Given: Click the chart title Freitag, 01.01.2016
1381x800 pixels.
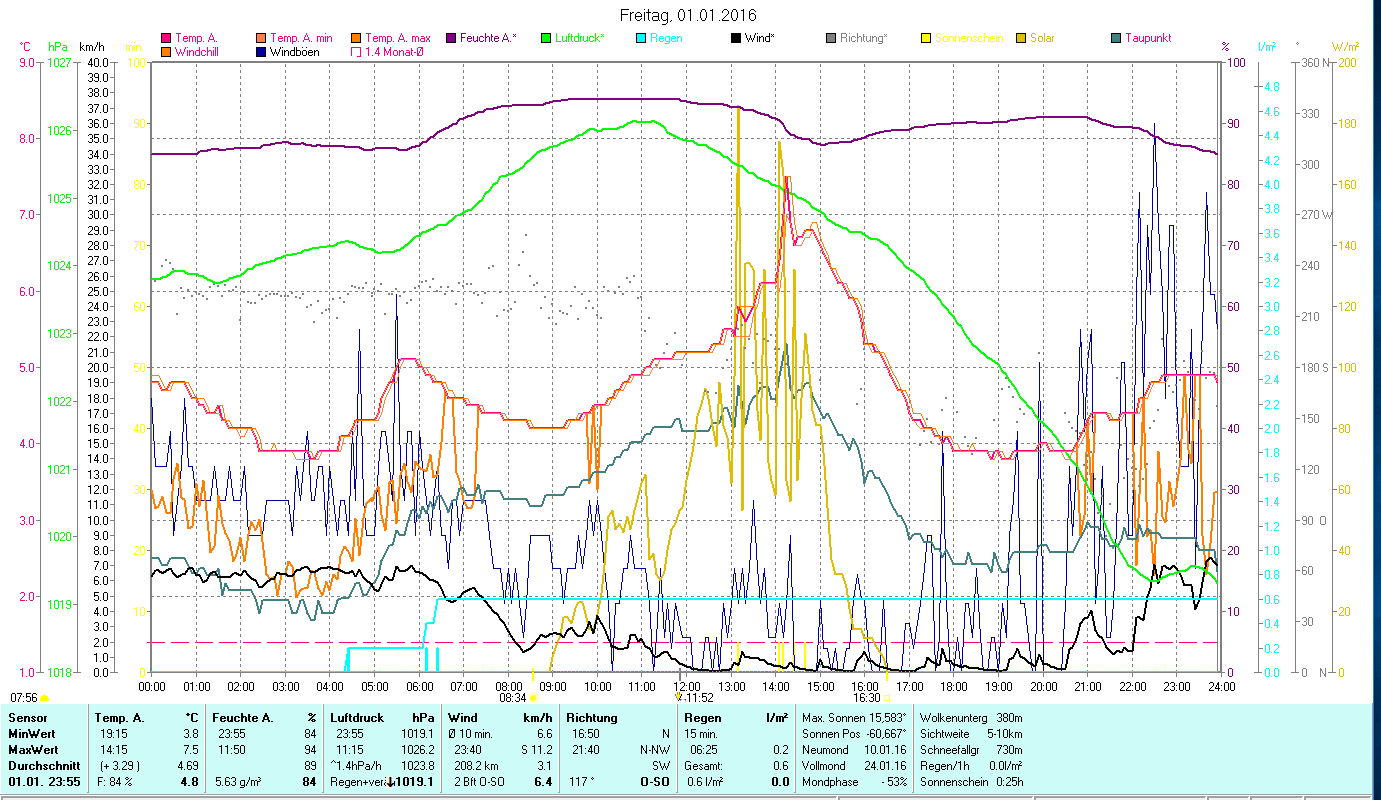Looking at the screenshot, I should pos(690,15).
